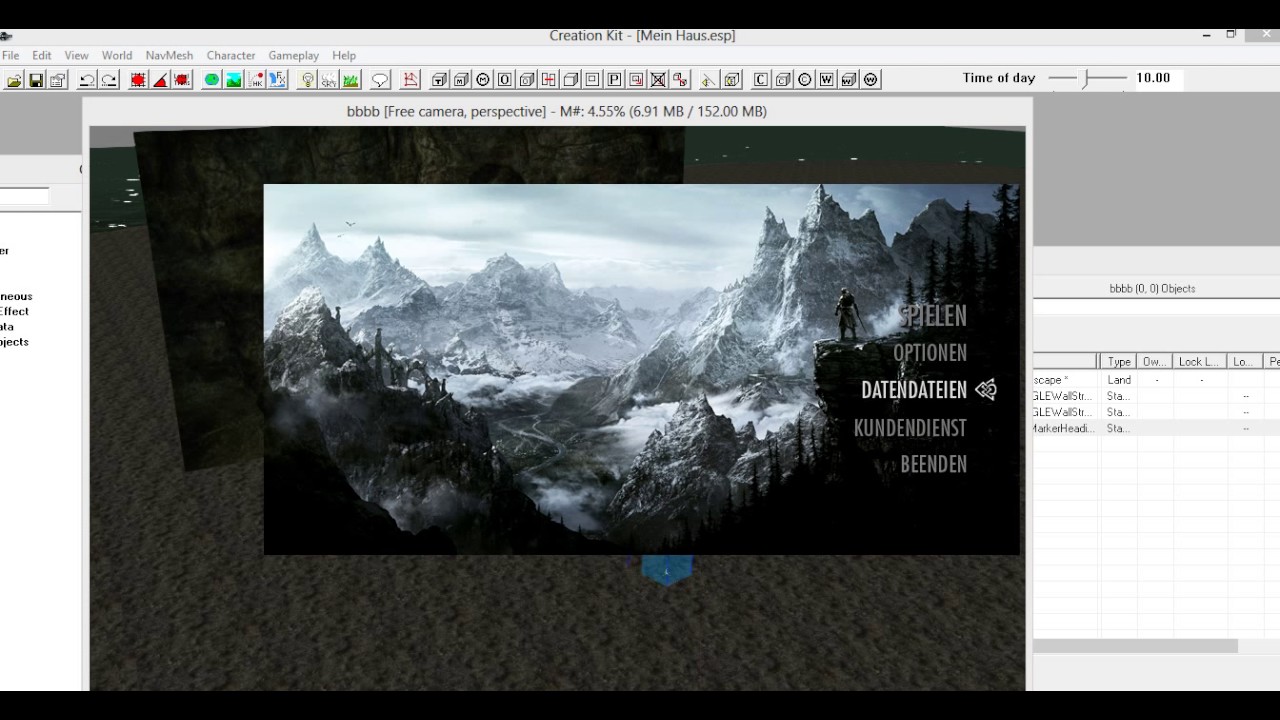Open the World menu

click(117, 56)
